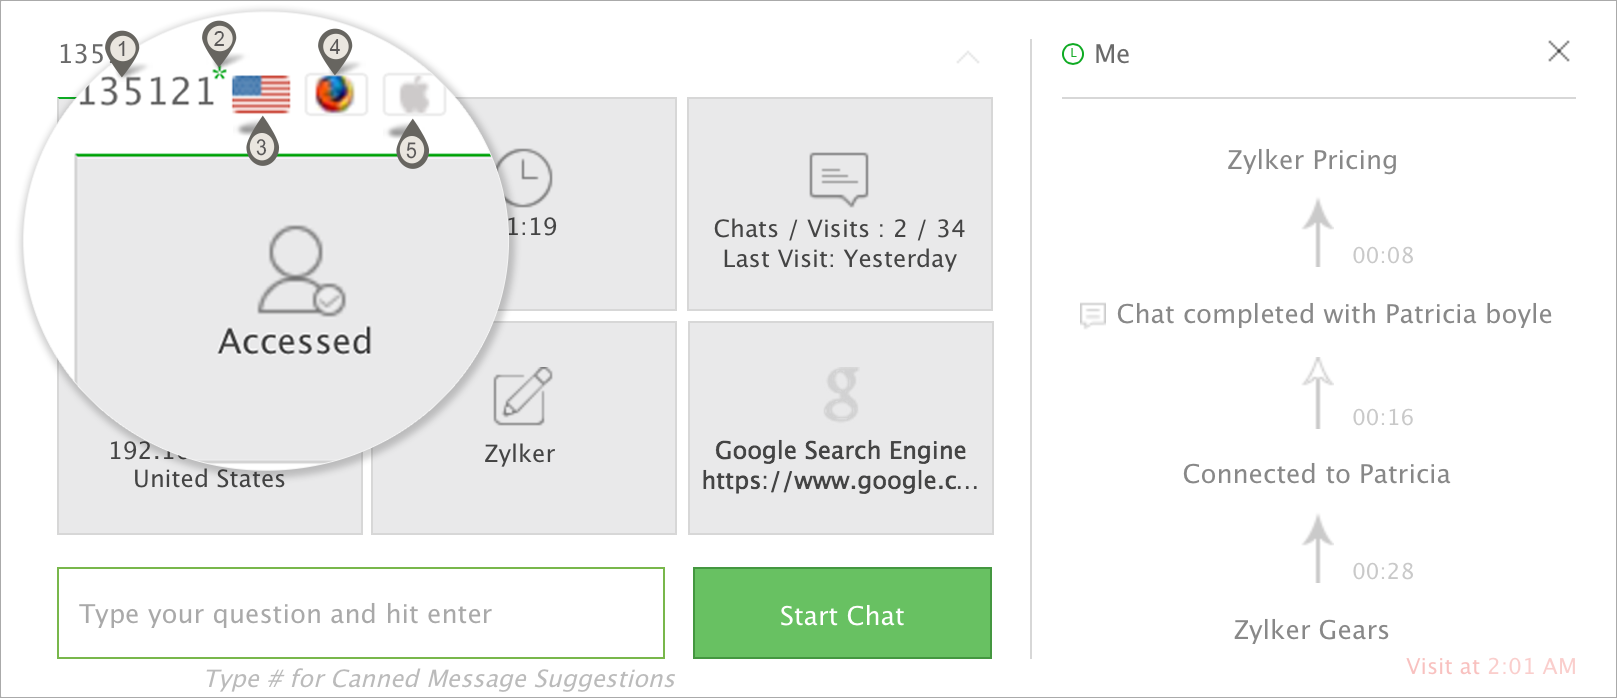Select 'Chat completed with Patricia boyle' entry
The image size is (1617, 698).
point(1333,314)
